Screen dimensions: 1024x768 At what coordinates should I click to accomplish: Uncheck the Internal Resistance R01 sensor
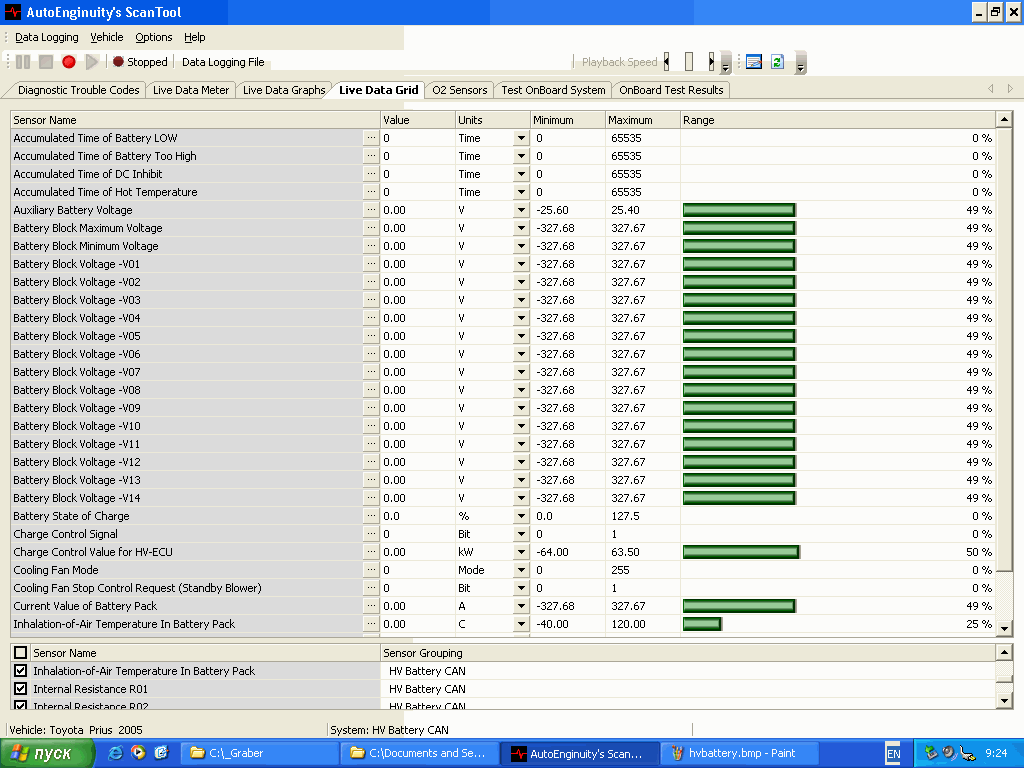tap(21, 689)
